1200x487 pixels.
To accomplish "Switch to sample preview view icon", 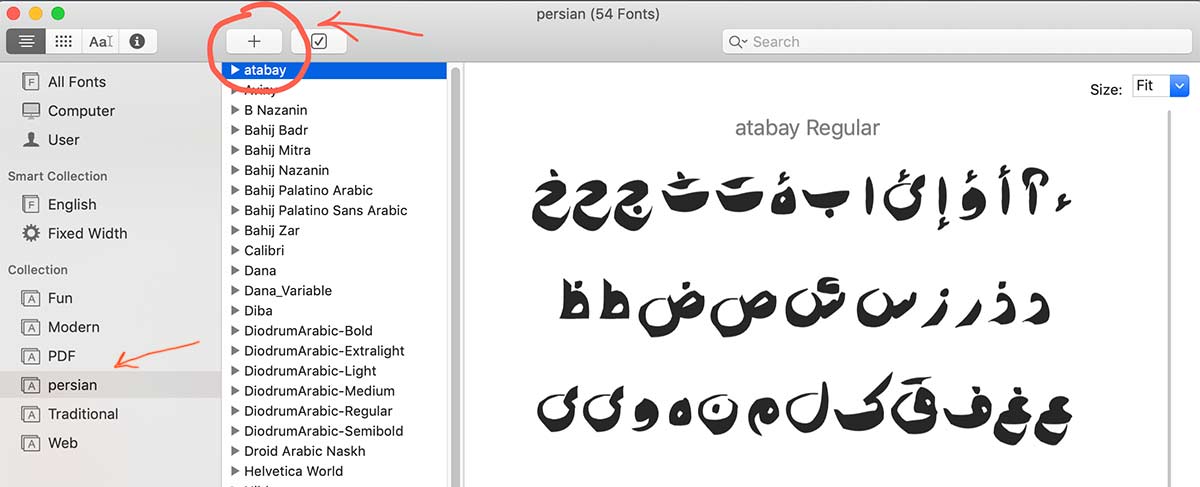I will [25, 41].
